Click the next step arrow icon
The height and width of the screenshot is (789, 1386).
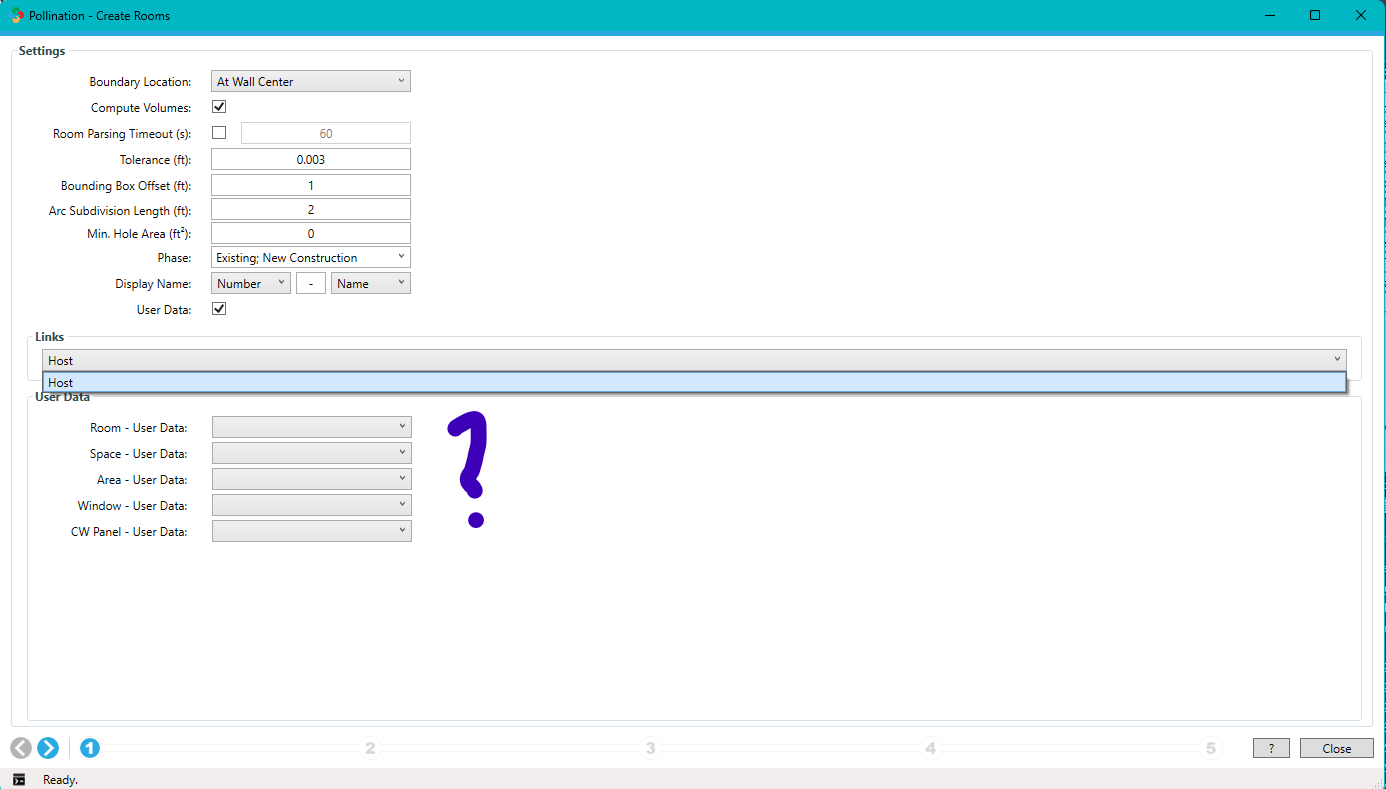[x=48, y=748]
